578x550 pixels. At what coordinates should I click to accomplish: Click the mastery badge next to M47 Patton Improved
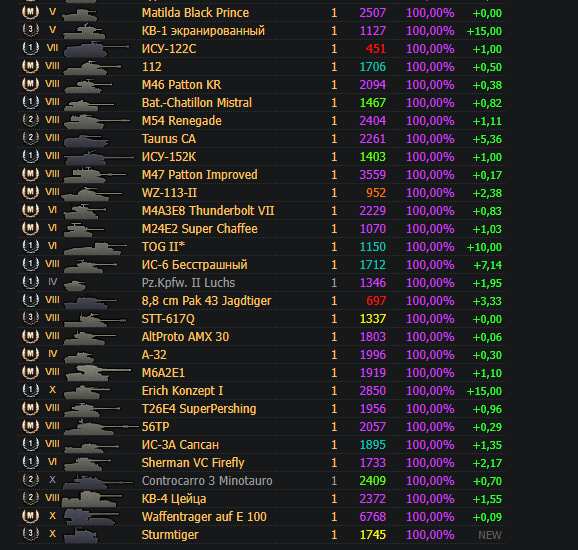pyautogui.click(x=31, y=174)
